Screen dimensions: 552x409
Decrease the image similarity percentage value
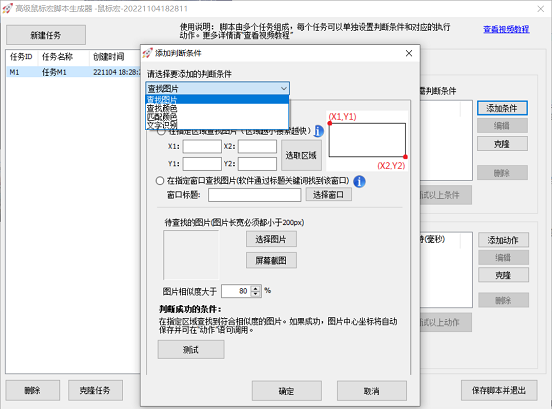(x=256, y=294)
